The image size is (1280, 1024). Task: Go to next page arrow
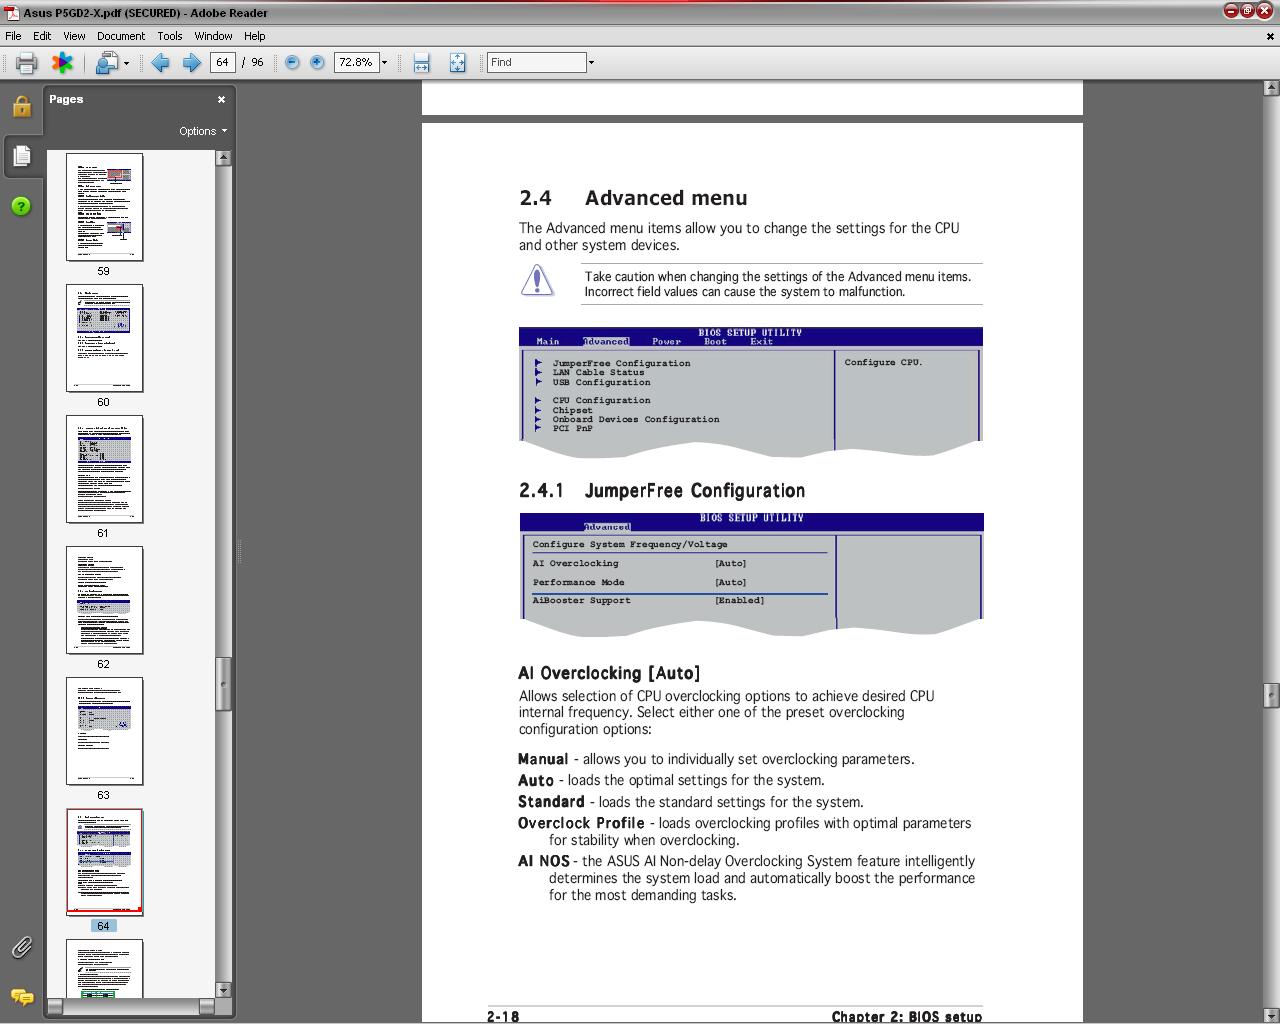191,63
